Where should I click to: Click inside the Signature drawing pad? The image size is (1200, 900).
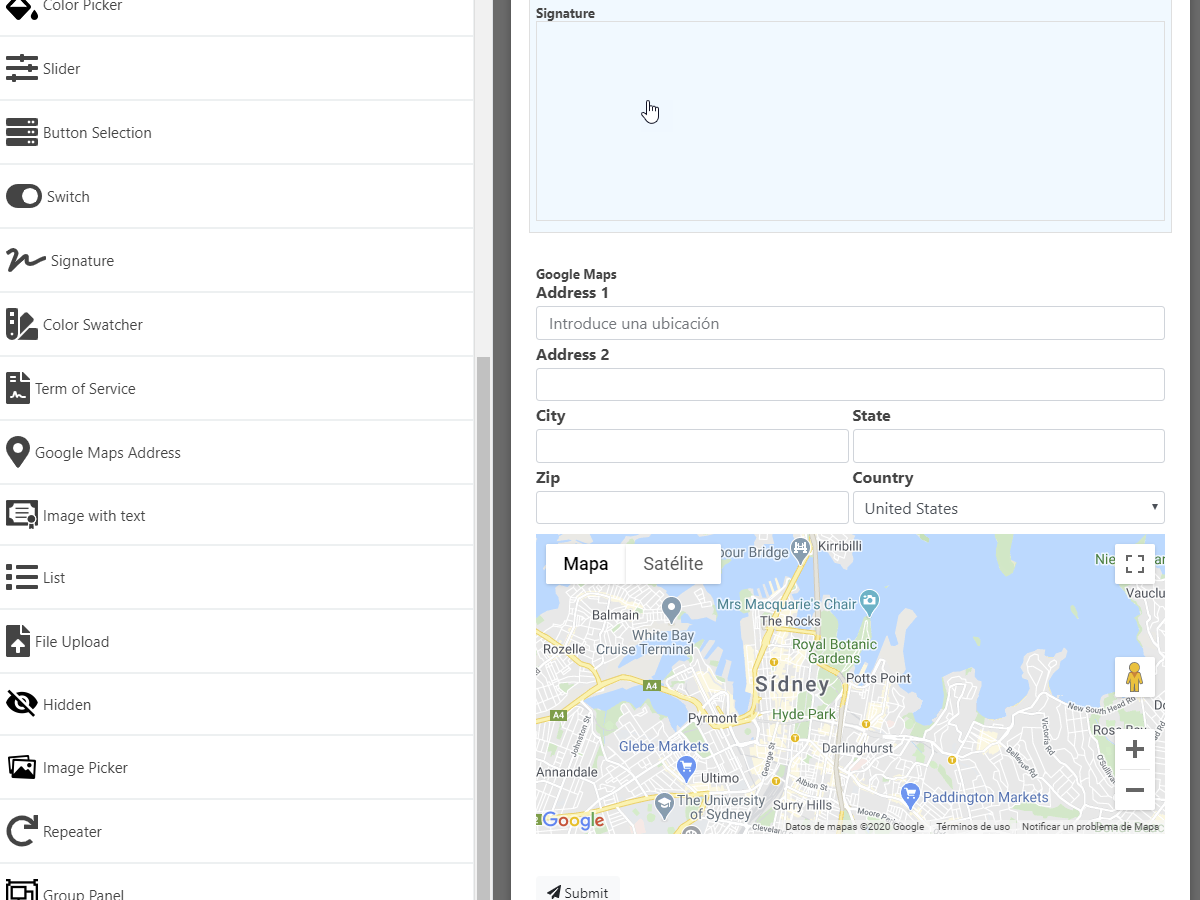(x=850, y=121)
